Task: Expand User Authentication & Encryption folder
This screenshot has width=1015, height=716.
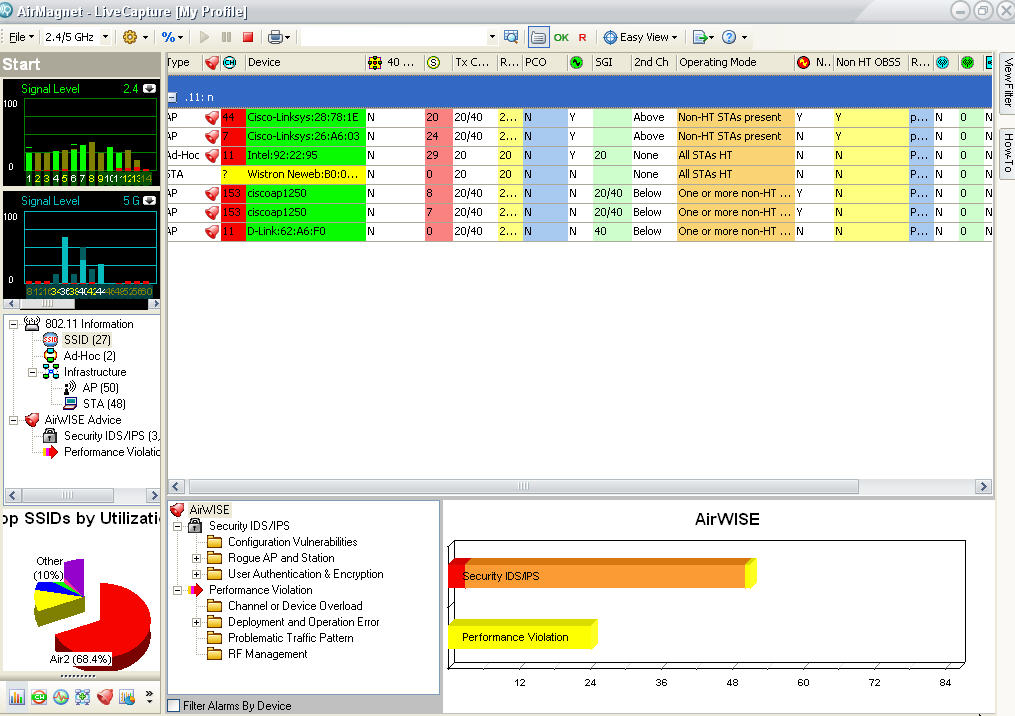Action: 196,574
